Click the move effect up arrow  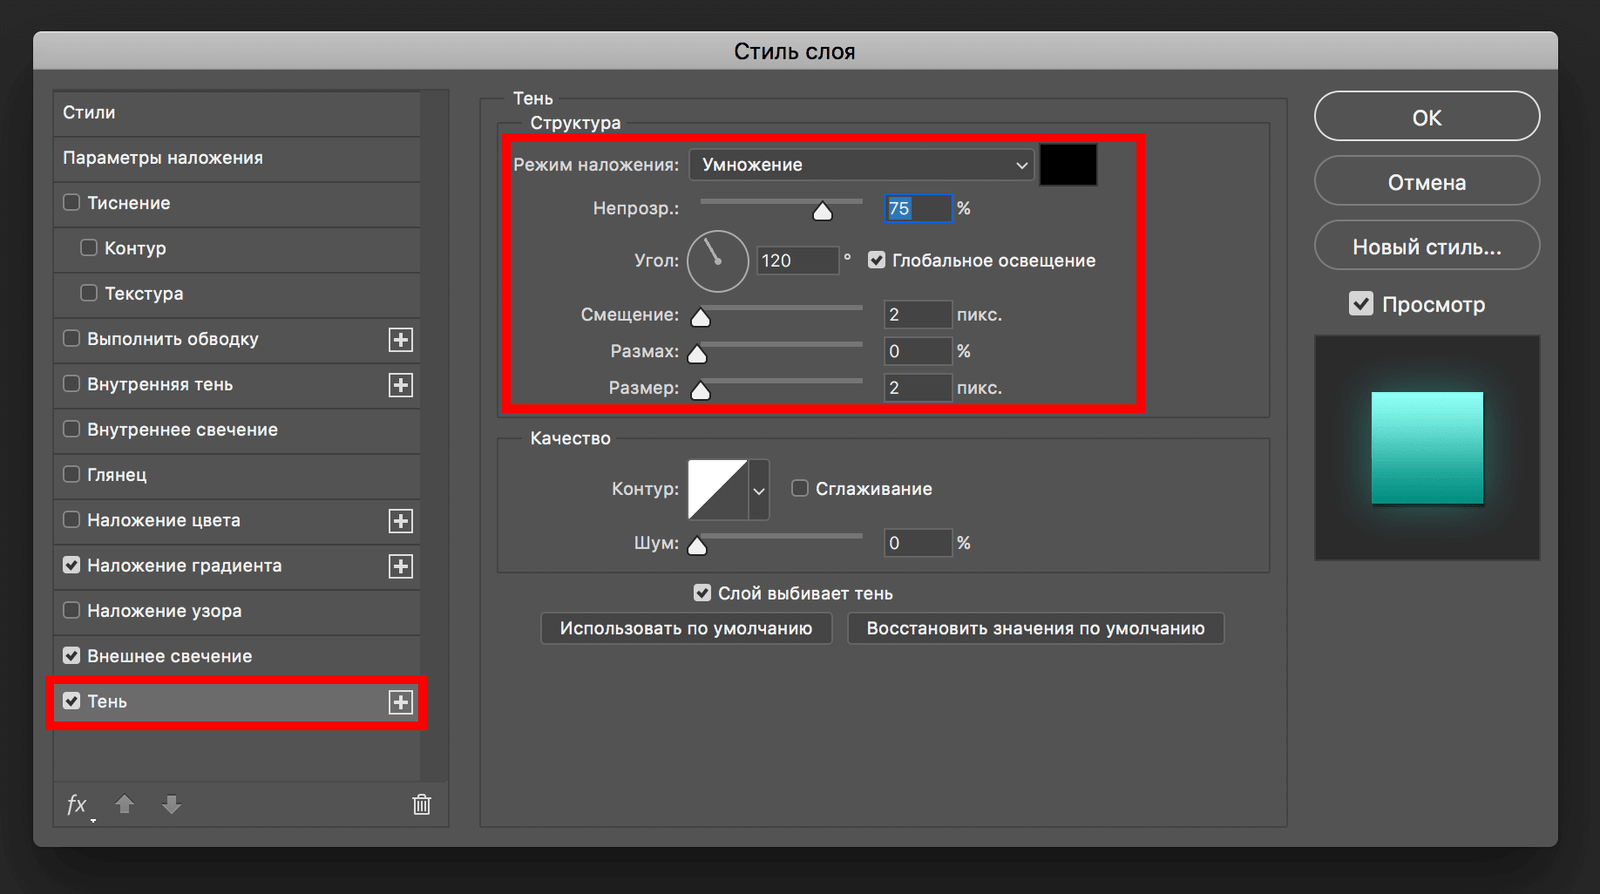(125, 805)
